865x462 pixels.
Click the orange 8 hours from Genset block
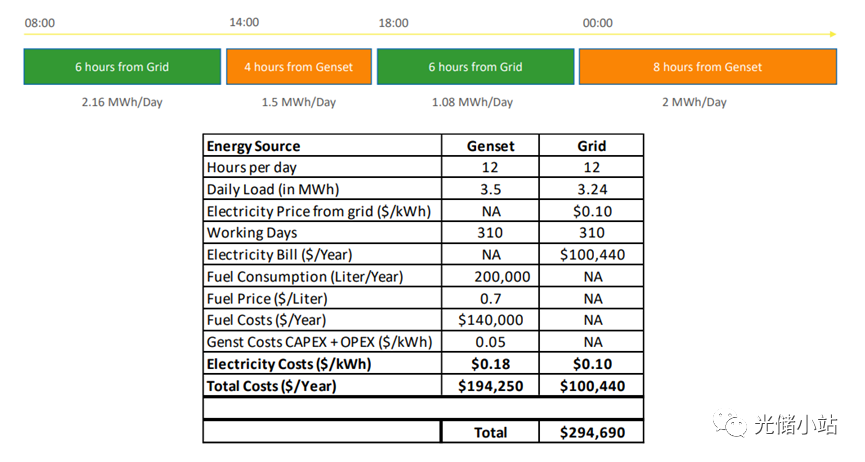(x=707, y=67)
